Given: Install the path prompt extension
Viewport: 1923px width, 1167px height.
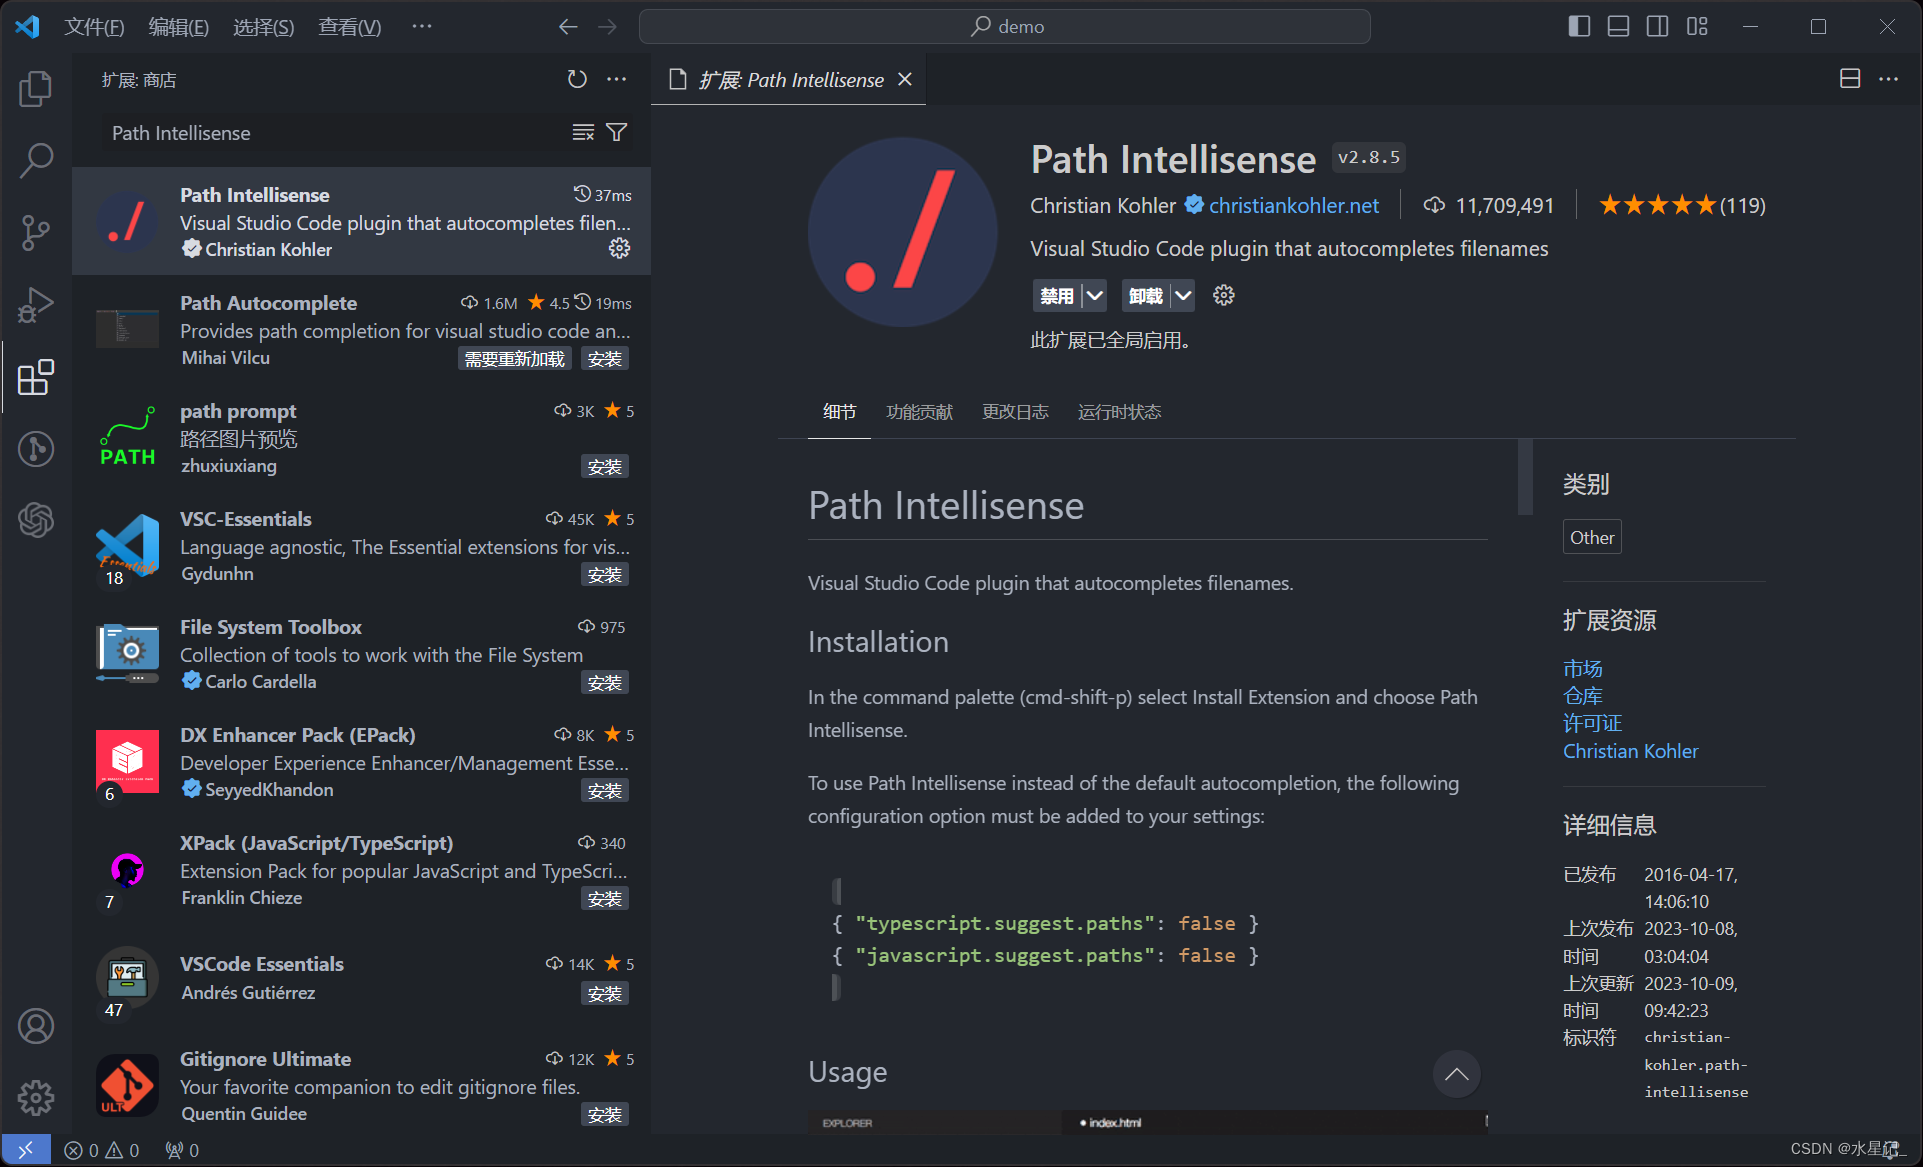Looking at the screenshot, I should click(605, 467).
